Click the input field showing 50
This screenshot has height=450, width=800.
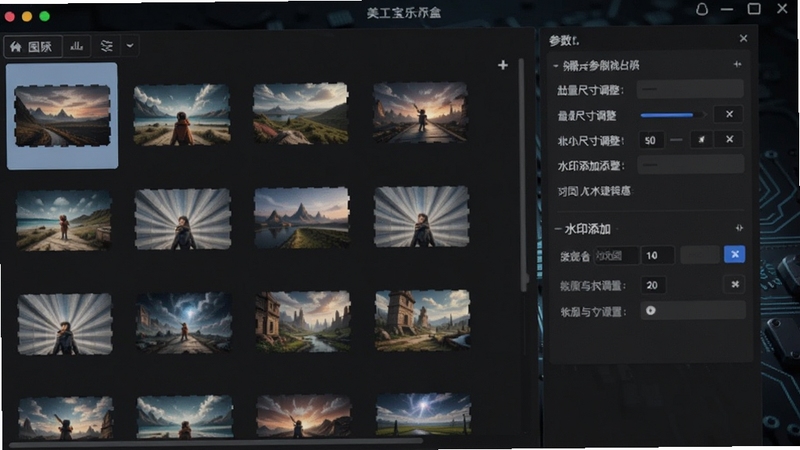pyautogui.click(x=652, y=140)
